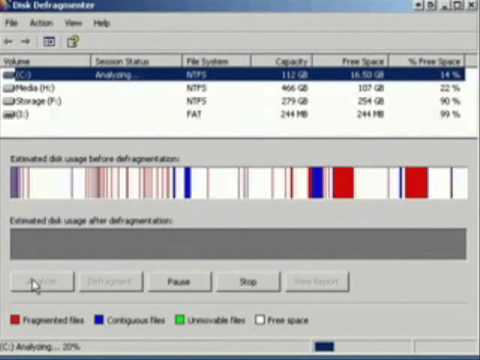Screen dimensions: 480x360
Task: Open the File menu
Action: click(11, 23)
